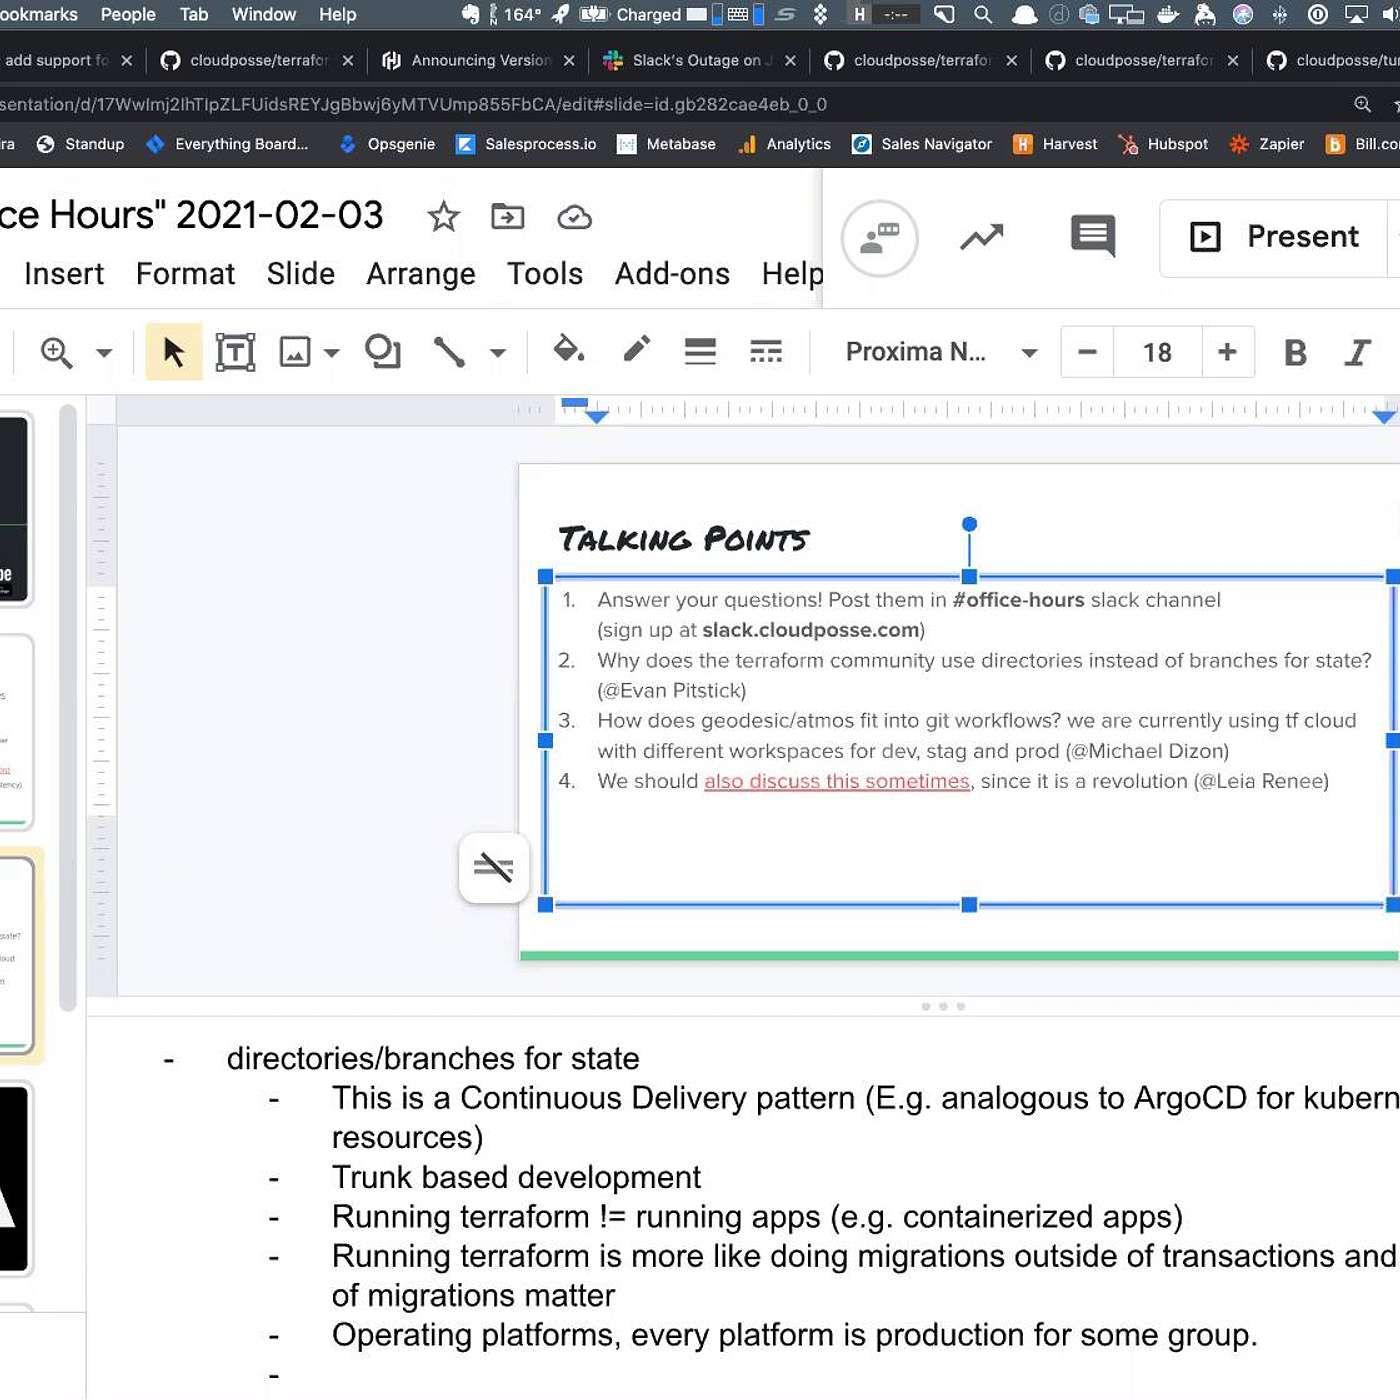Click the Shape tool icon
The image size is (1400, 1400).
tap(382, 352)
